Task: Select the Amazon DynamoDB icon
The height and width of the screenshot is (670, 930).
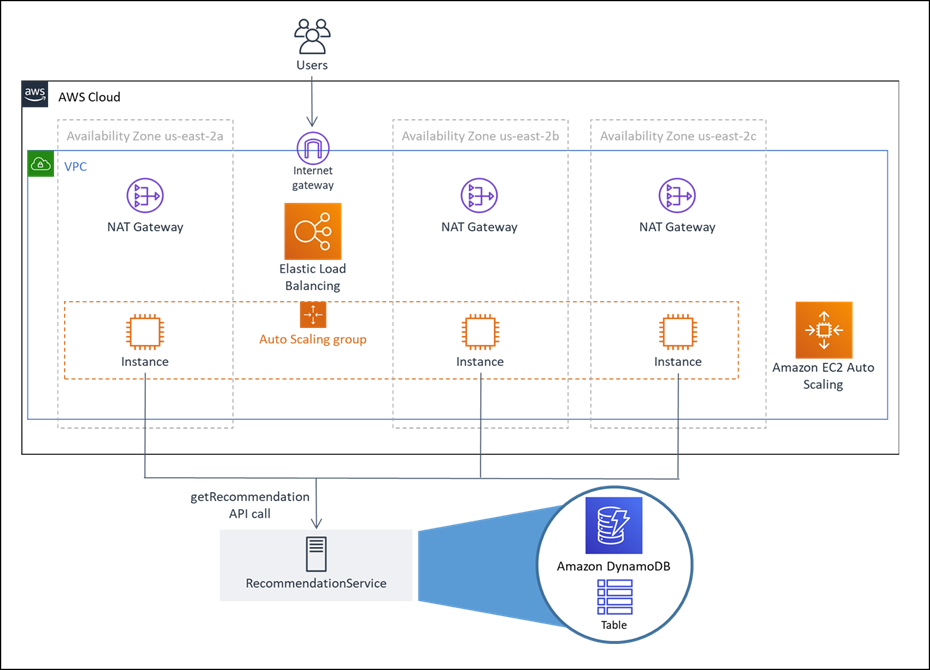Action: [614, 525]
